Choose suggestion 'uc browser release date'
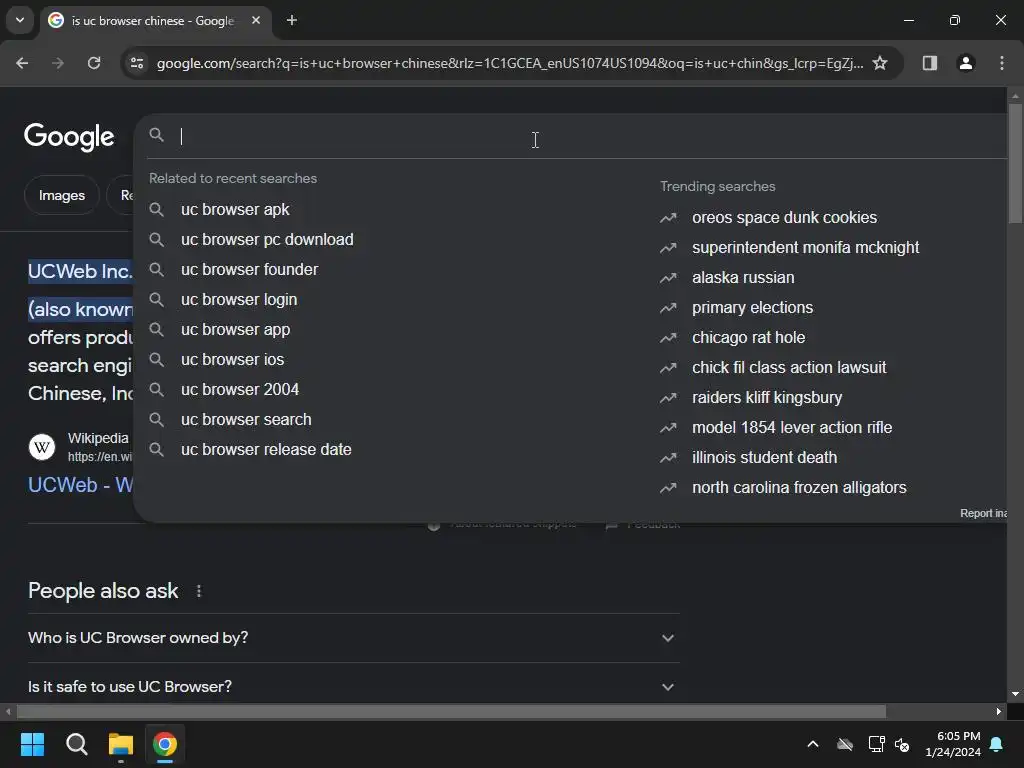 [266, 450]
